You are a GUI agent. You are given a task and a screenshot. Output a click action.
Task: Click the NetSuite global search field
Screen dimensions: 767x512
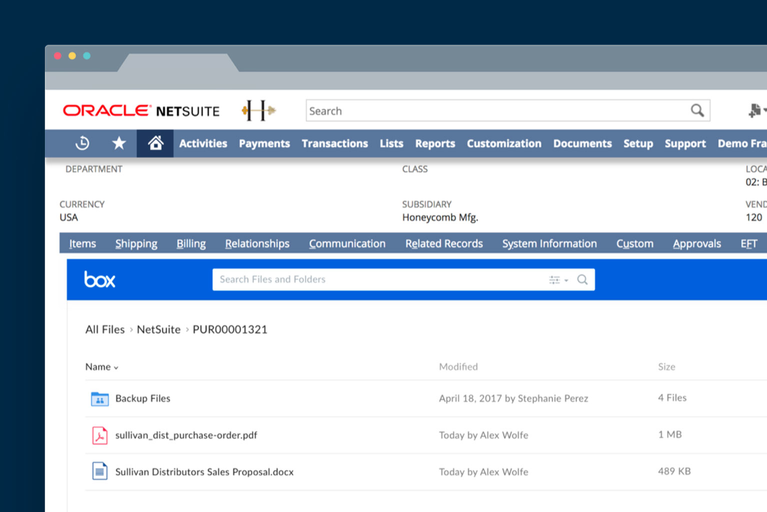pos(495,111)
